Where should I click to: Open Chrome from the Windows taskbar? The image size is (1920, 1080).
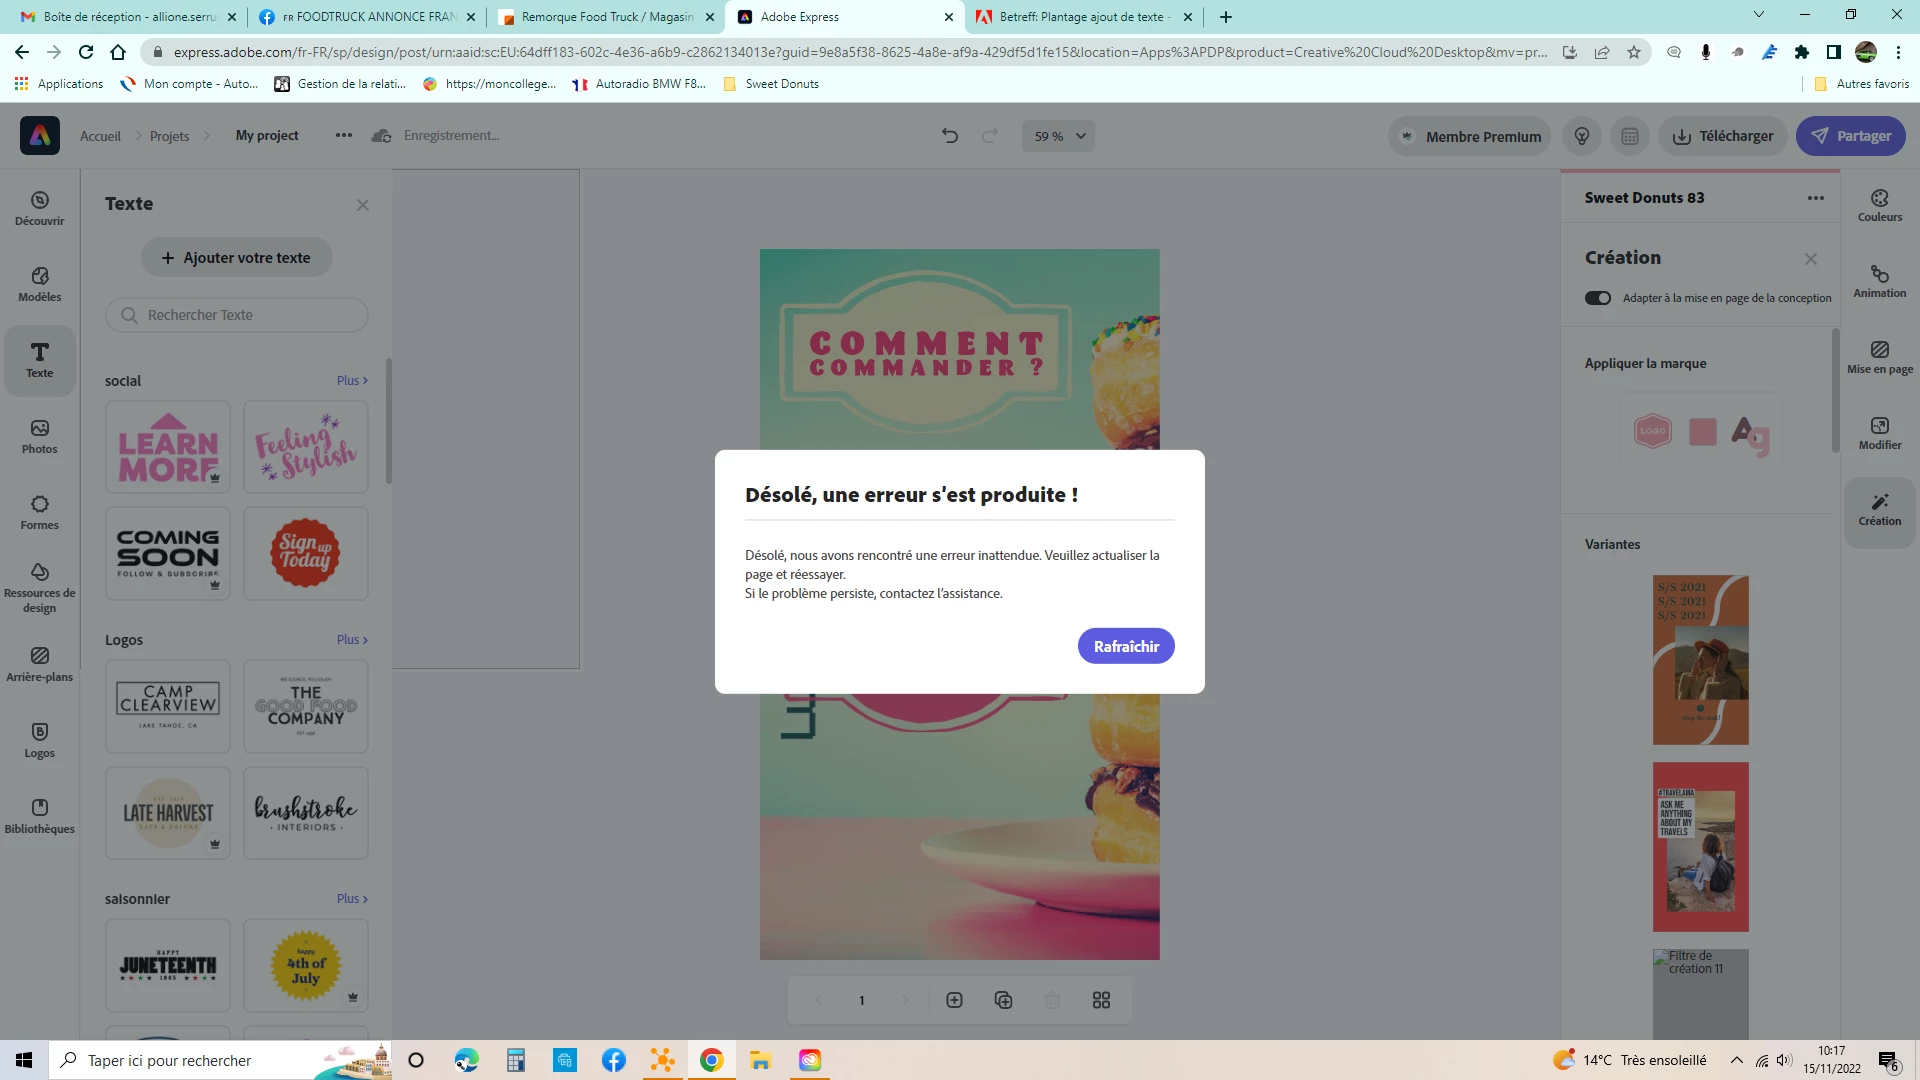(x=711, y=1060)
